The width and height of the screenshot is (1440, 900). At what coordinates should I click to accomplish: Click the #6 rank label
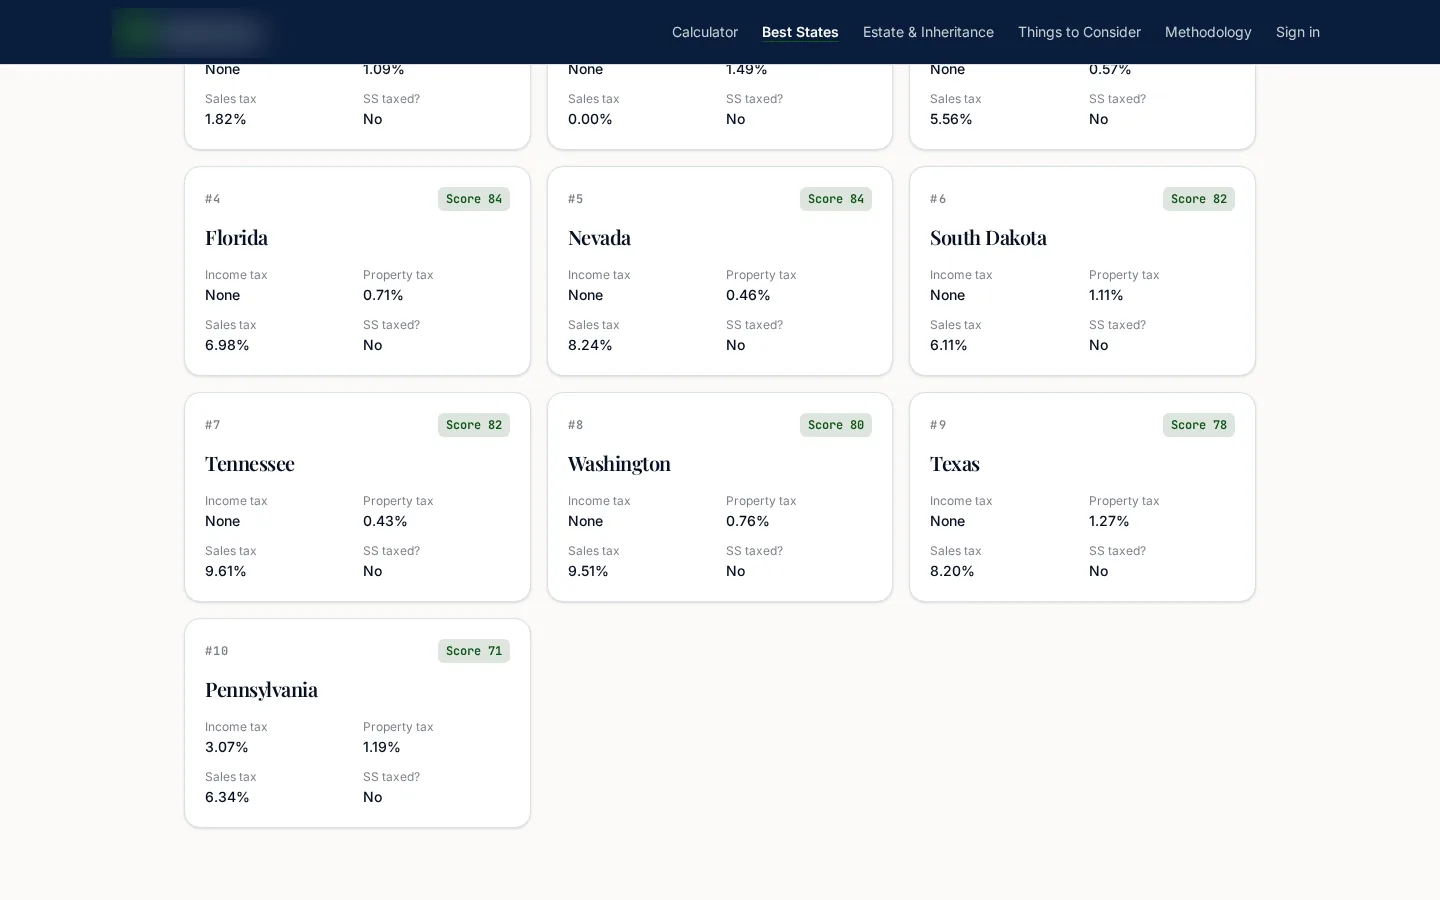click(938, 199)
